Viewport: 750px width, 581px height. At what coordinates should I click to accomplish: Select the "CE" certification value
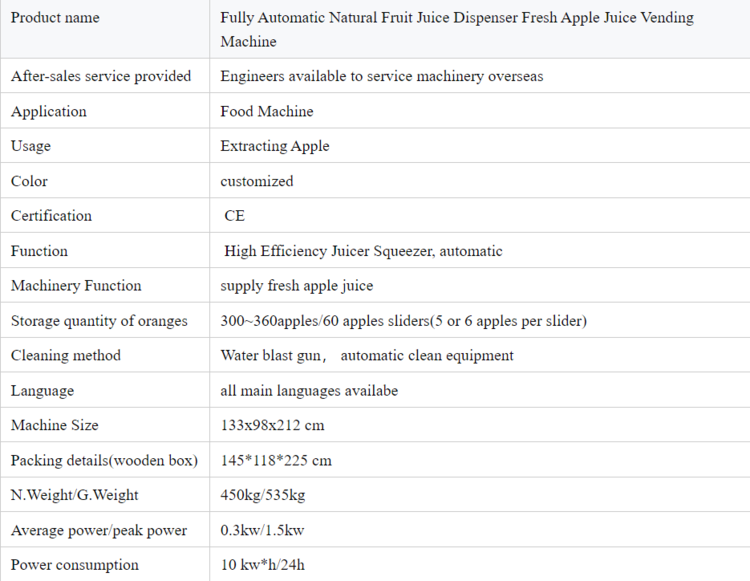(234, 216)
